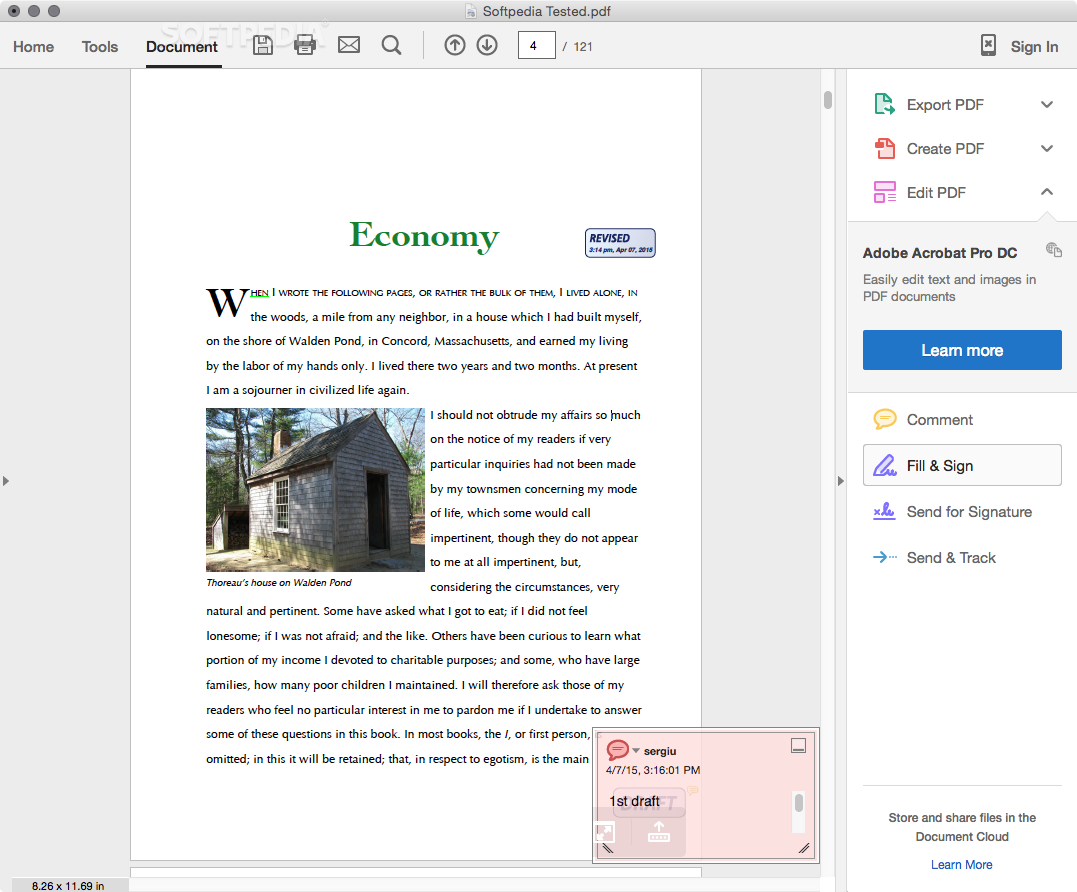
Task: Open the Fill & Sign tool
Action: (x=962, y=466)
